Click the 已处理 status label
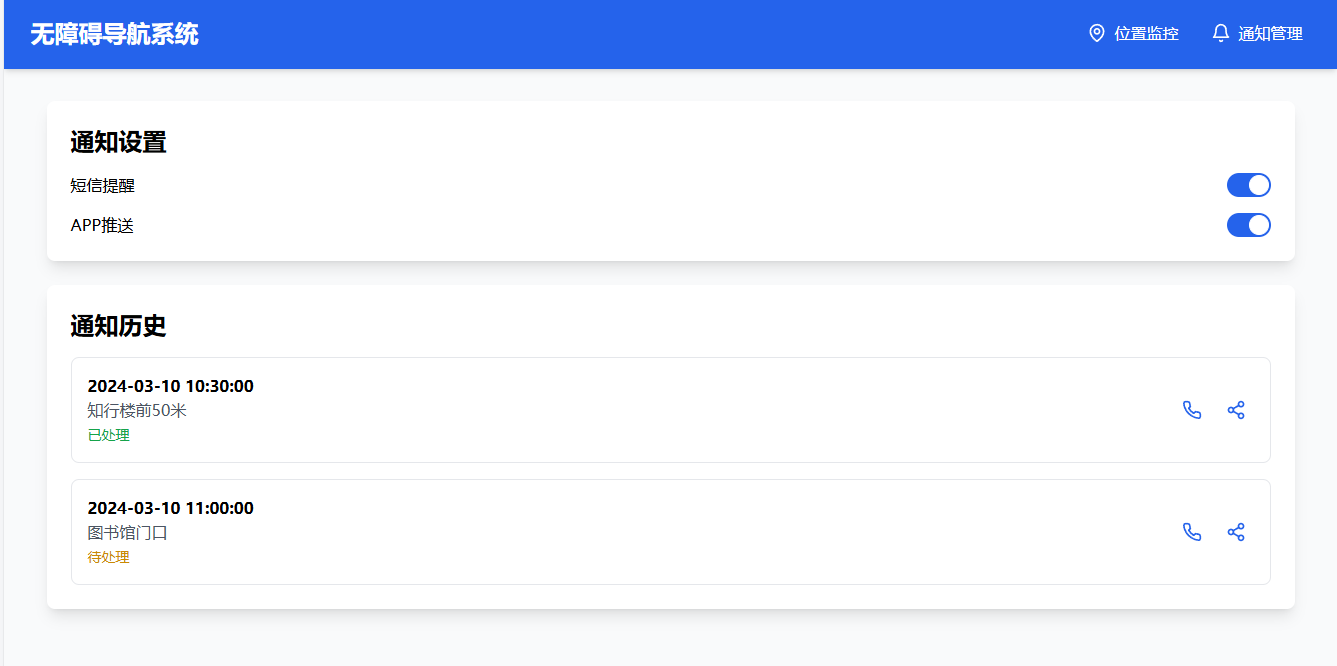Image resolution: width=1337 pixels, height=666 pixels. coord(109,435)
